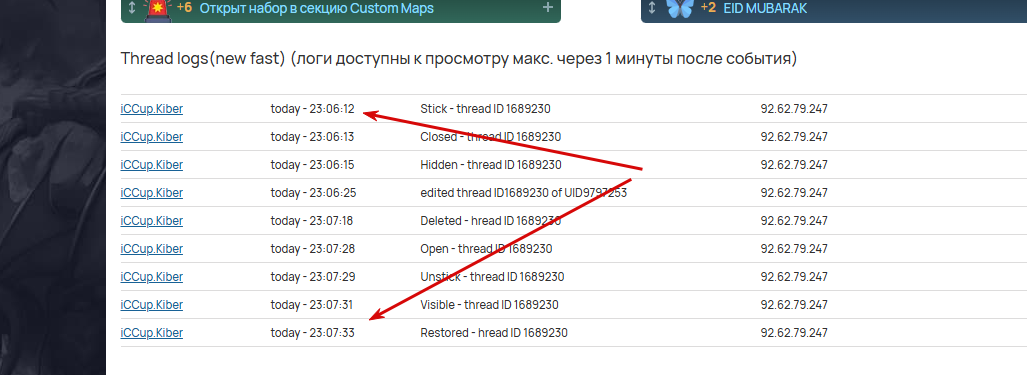The image size is (1027, 375).
Task: Open iCCup.Kiber profile in the Closed row
Action: pos(152,137)
